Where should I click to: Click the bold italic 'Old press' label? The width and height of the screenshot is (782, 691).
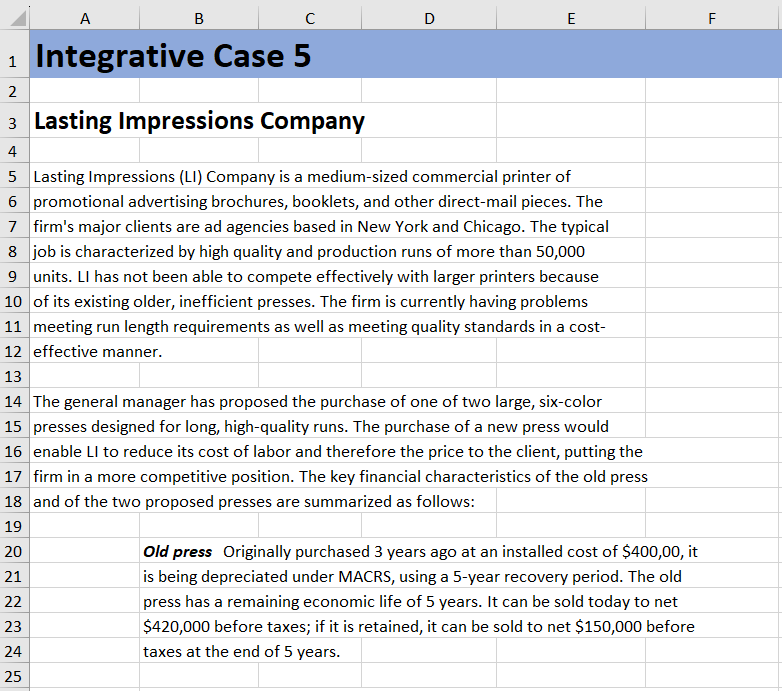pos(178,551)
